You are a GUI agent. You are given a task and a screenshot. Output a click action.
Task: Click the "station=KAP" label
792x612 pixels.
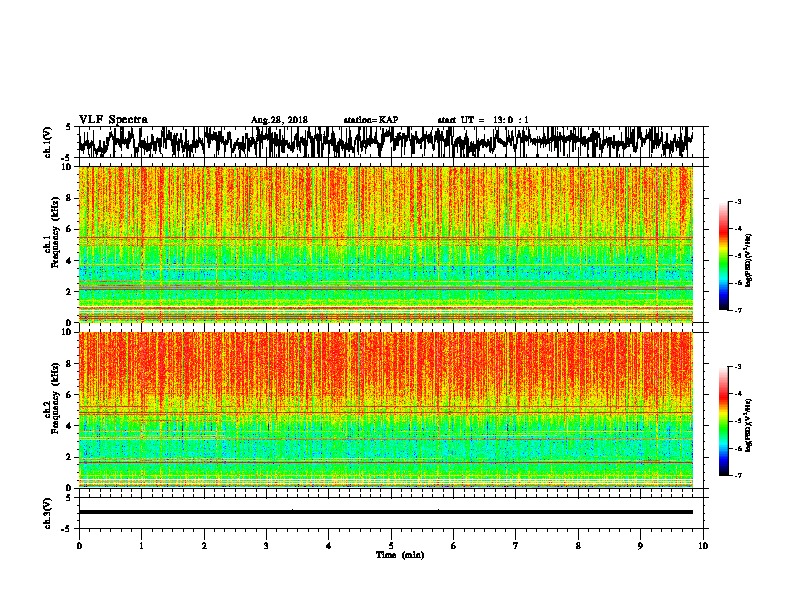(x=371, y=120)
